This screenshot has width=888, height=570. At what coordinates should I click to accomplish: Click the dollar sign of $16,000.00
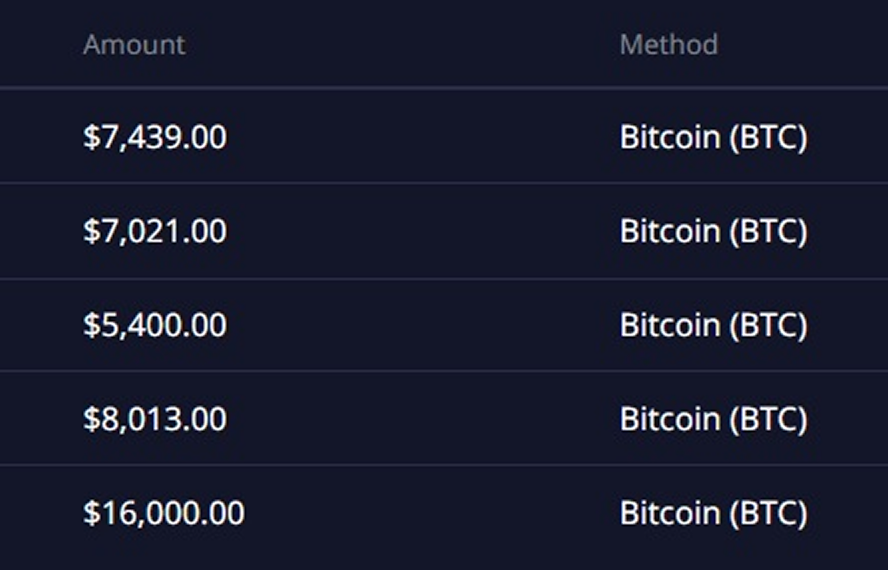click(x=90, y=513)
